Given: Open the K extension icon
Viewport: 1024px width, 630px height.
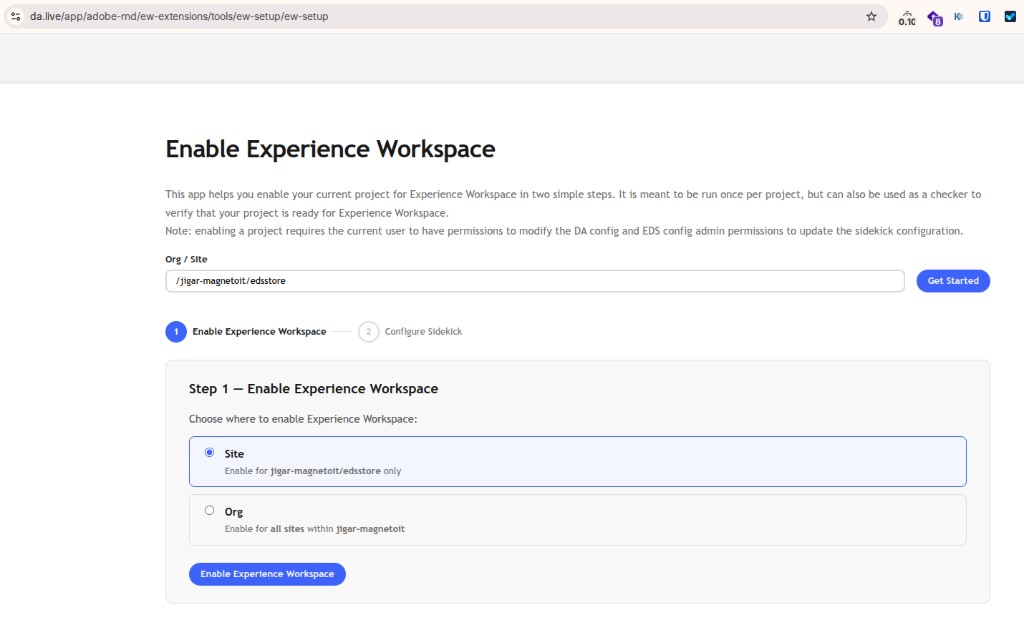Looking at the screenshot, I should [958, 16].
